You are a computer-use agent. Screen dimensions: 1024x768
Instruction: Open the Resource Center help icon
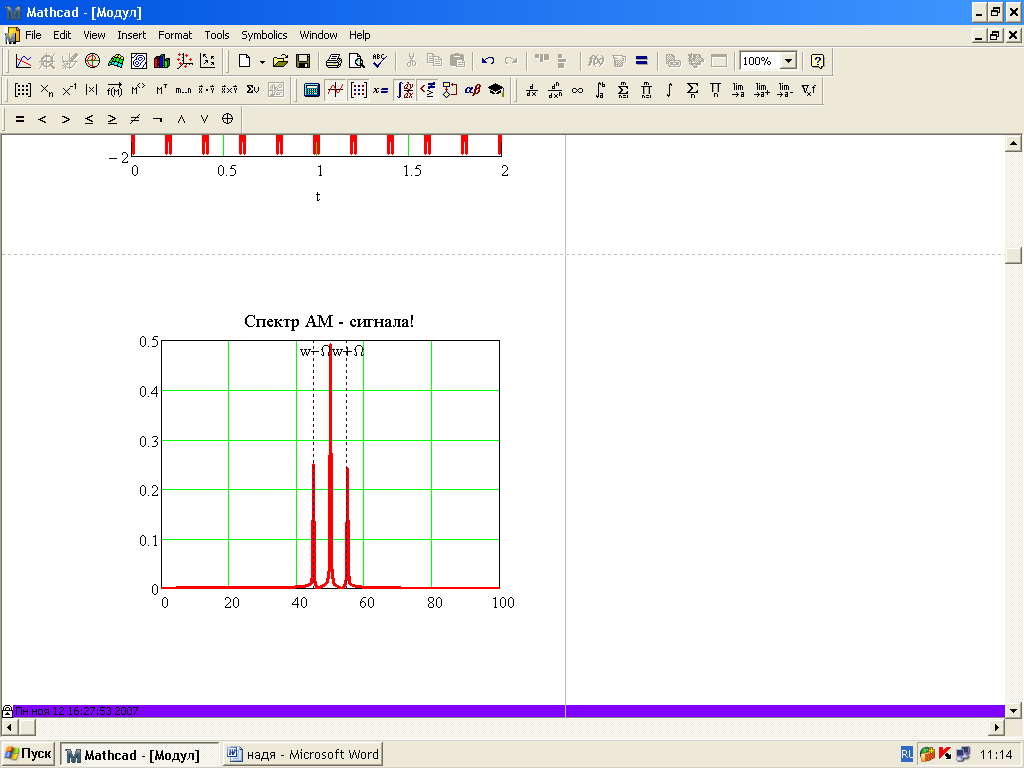(817, 61)
